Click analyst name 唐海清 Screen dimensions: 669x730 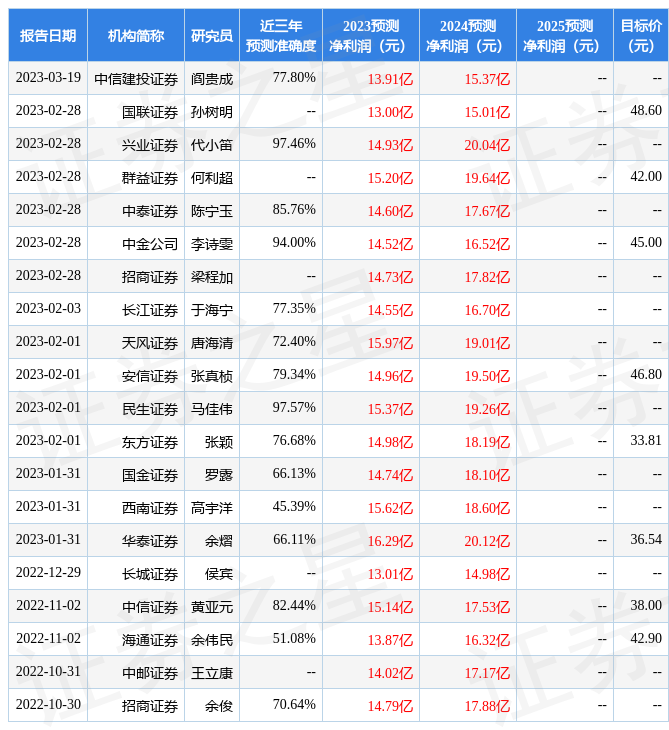212,343
